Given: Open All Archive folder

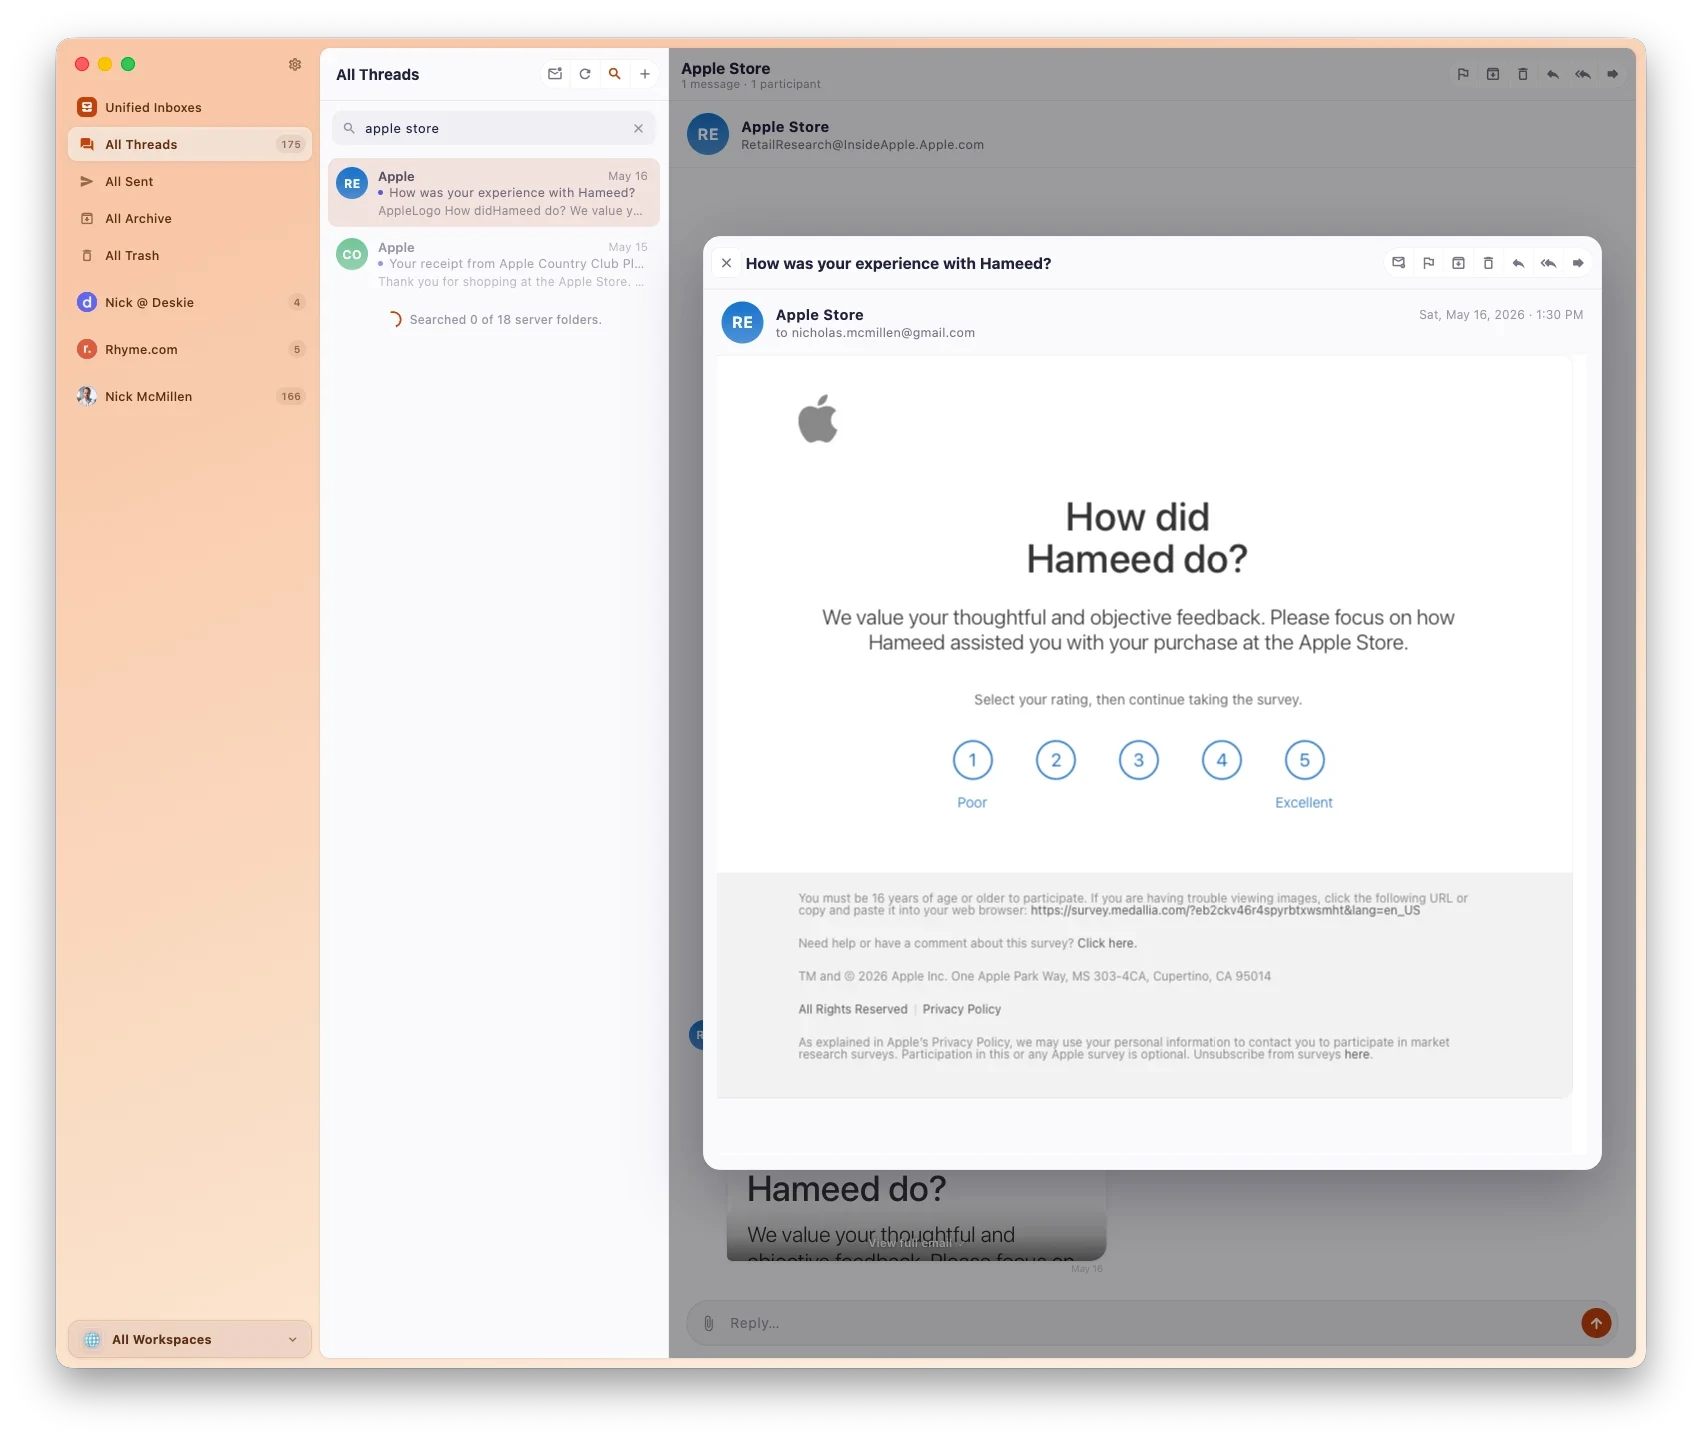Looking at the screenshot, I should coord(190,218).
